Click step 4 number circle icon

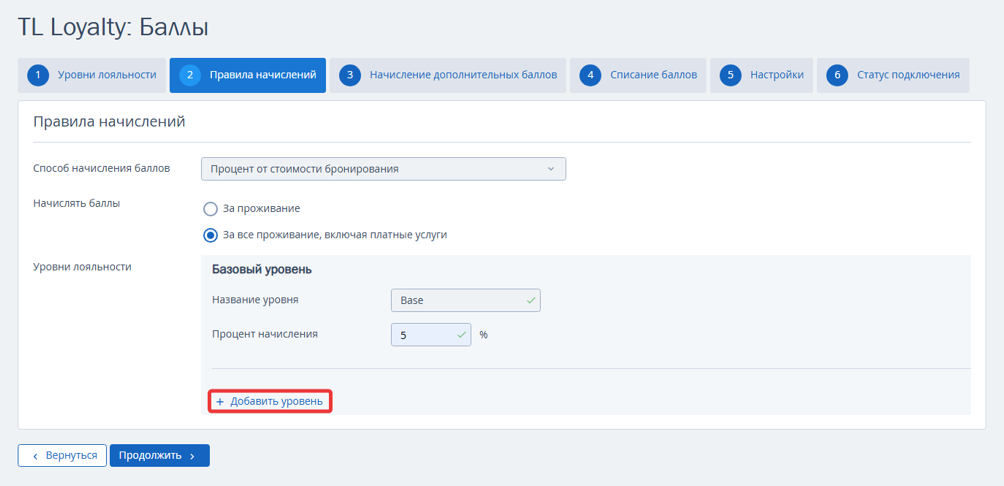pyautogui.click(x=590, y=76)
